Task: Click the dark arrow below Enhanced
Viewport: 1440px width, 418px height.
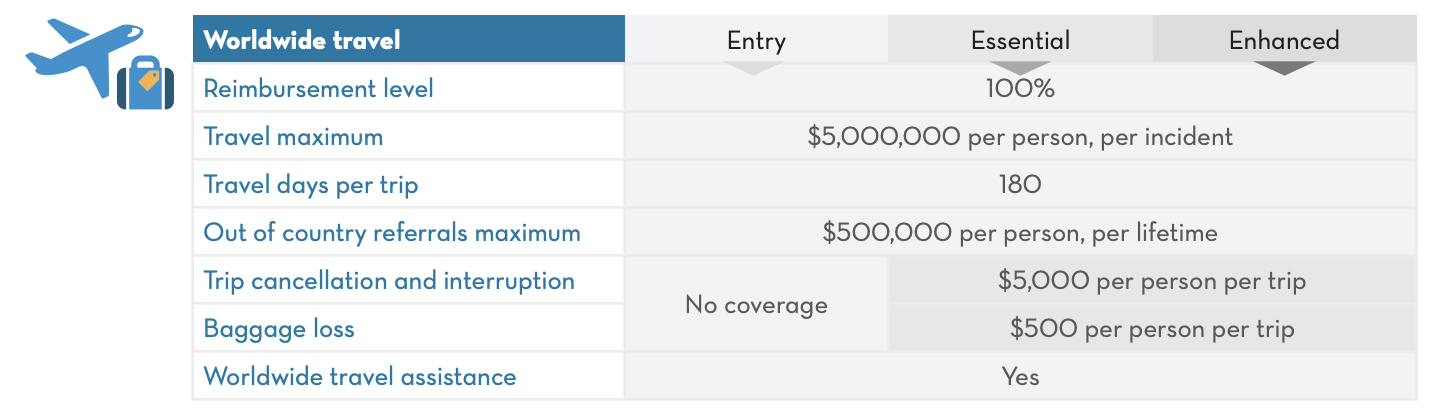Action: 1282,69
